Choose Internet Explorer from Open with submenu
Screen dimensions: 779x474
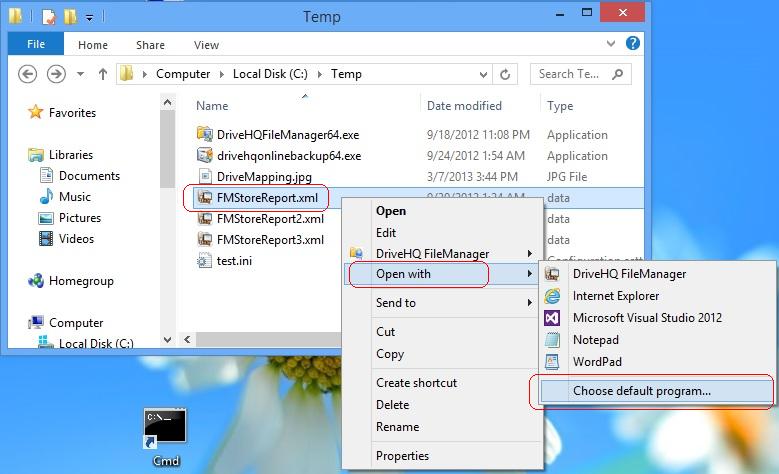[615, 296]
